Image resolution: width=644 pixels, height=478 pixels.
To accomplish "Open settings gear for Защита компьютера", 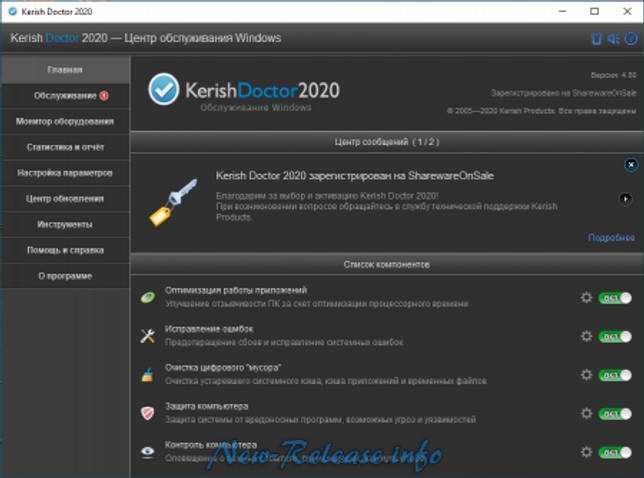I will [586, 413].
